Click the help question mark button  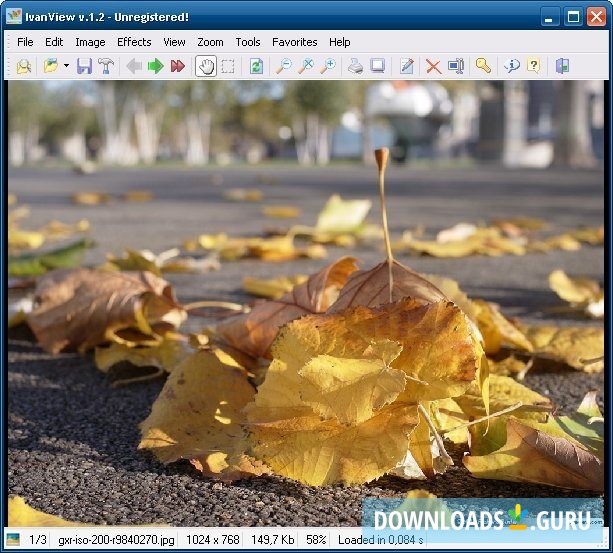[533, 66]
